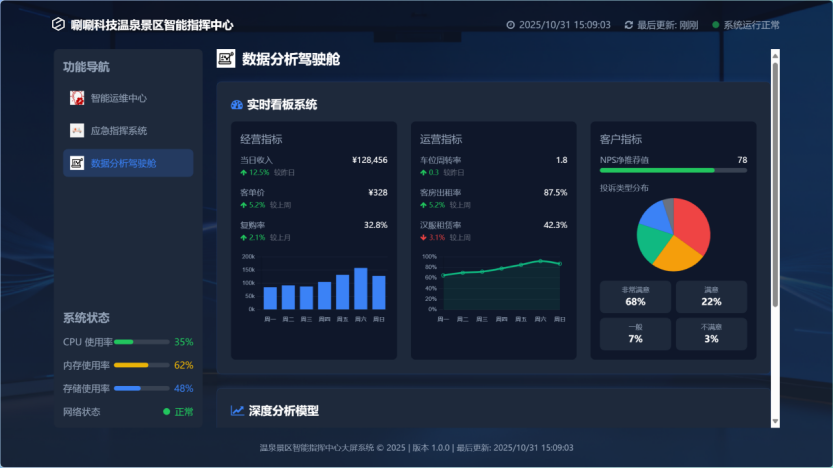Switch to the 应急指挥系统 navigation item

pos(118,130)
